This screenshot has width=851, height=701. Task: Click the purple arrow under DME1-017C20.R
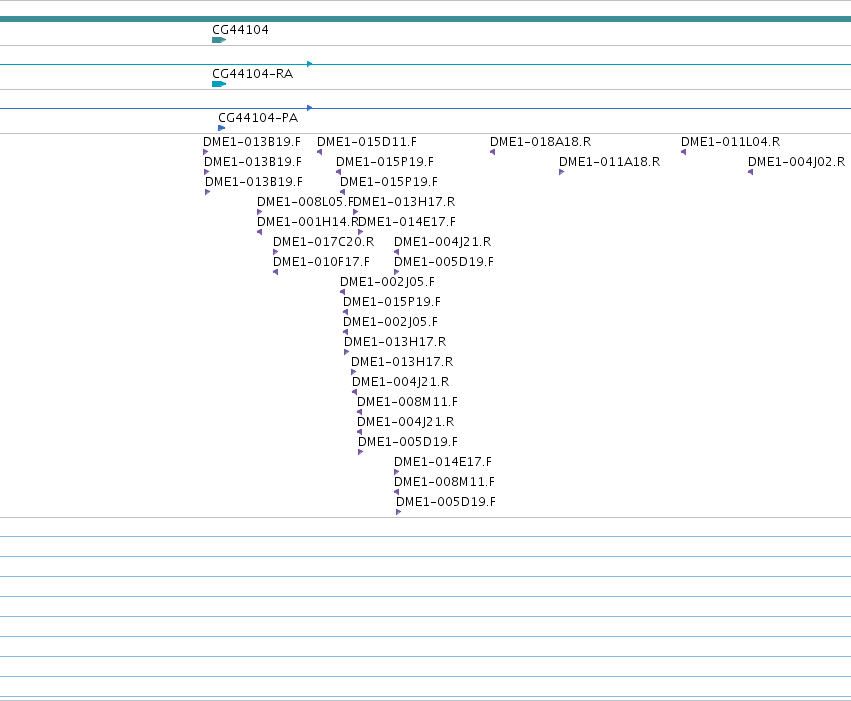pyautogui.click(x=276, y=252)
